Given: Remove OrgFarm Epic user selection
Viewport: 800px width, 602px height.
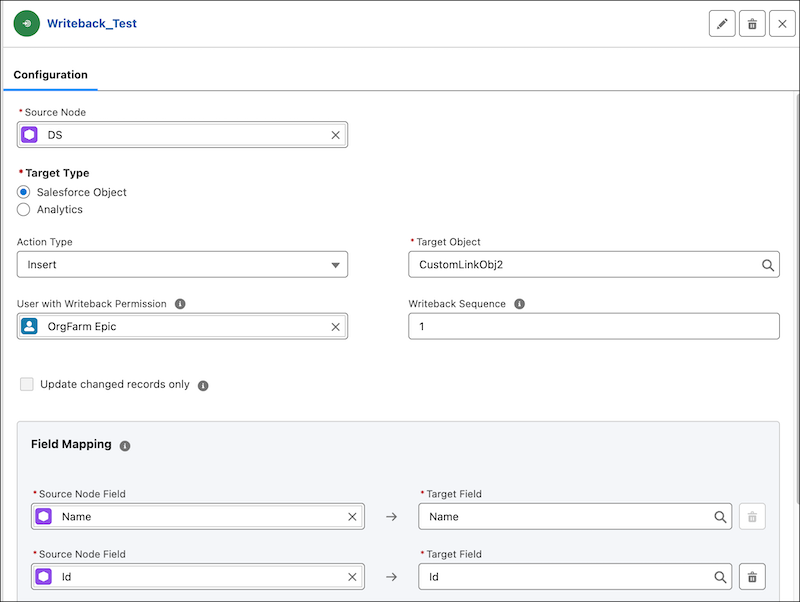Looking at the screenshot, I should coord(335,327).
